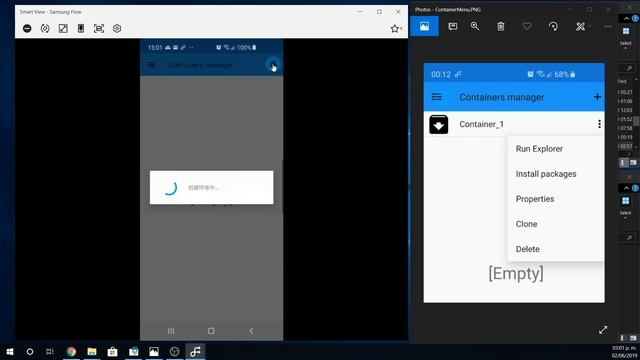The height and width of the screenshot is (360, 640).
Task: Click the upper collapse chevron in the right side panel
Action: (626, 19)
